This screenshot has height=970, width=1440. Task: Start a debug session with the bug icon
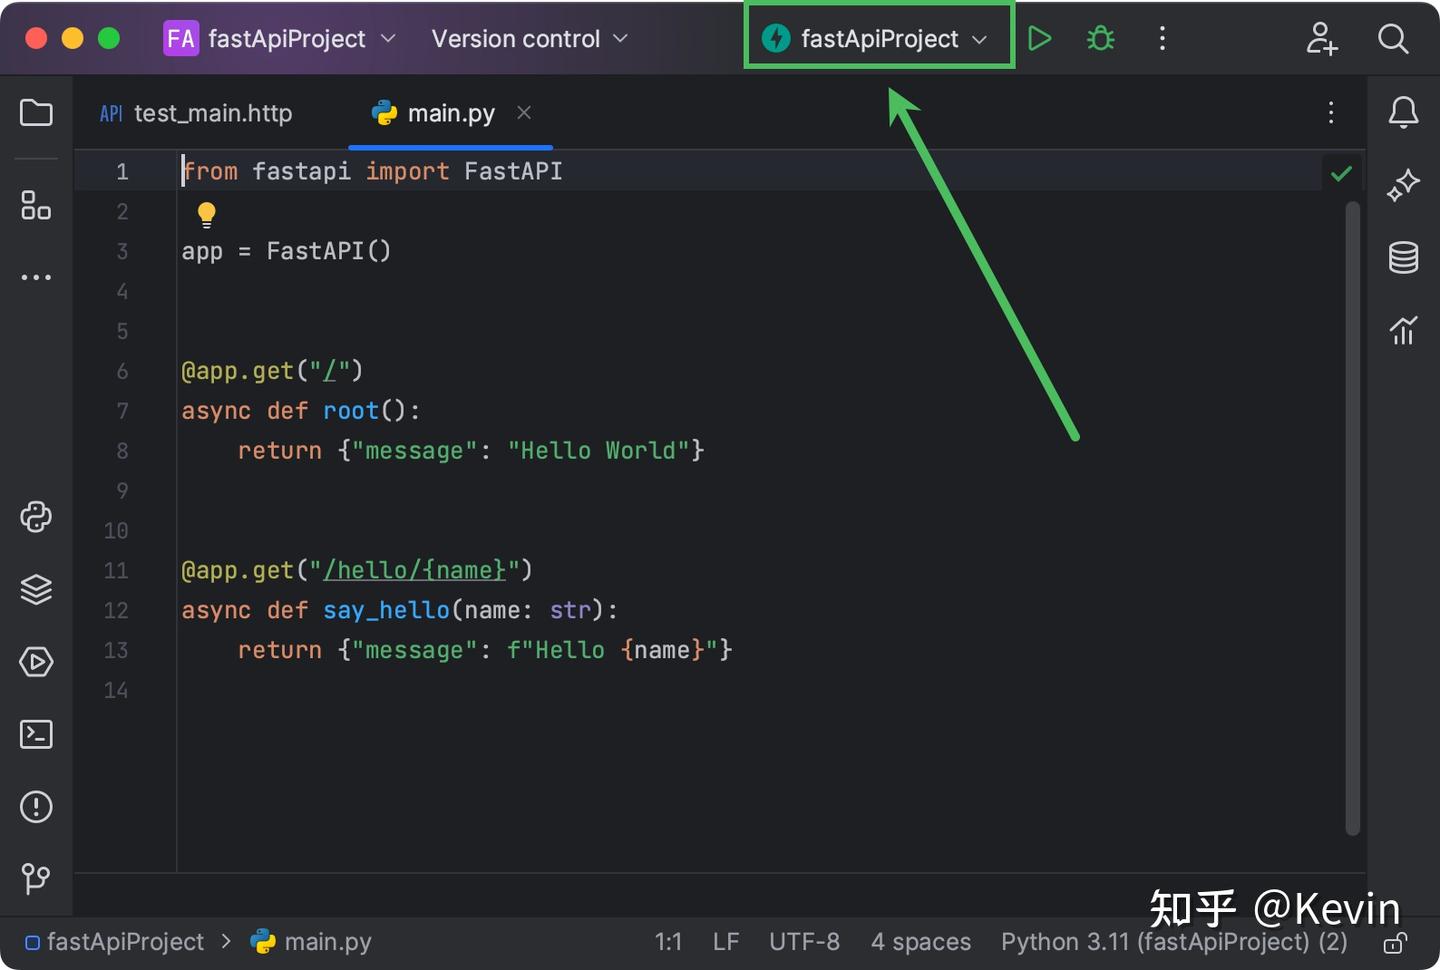click(x=1100, y=38)
